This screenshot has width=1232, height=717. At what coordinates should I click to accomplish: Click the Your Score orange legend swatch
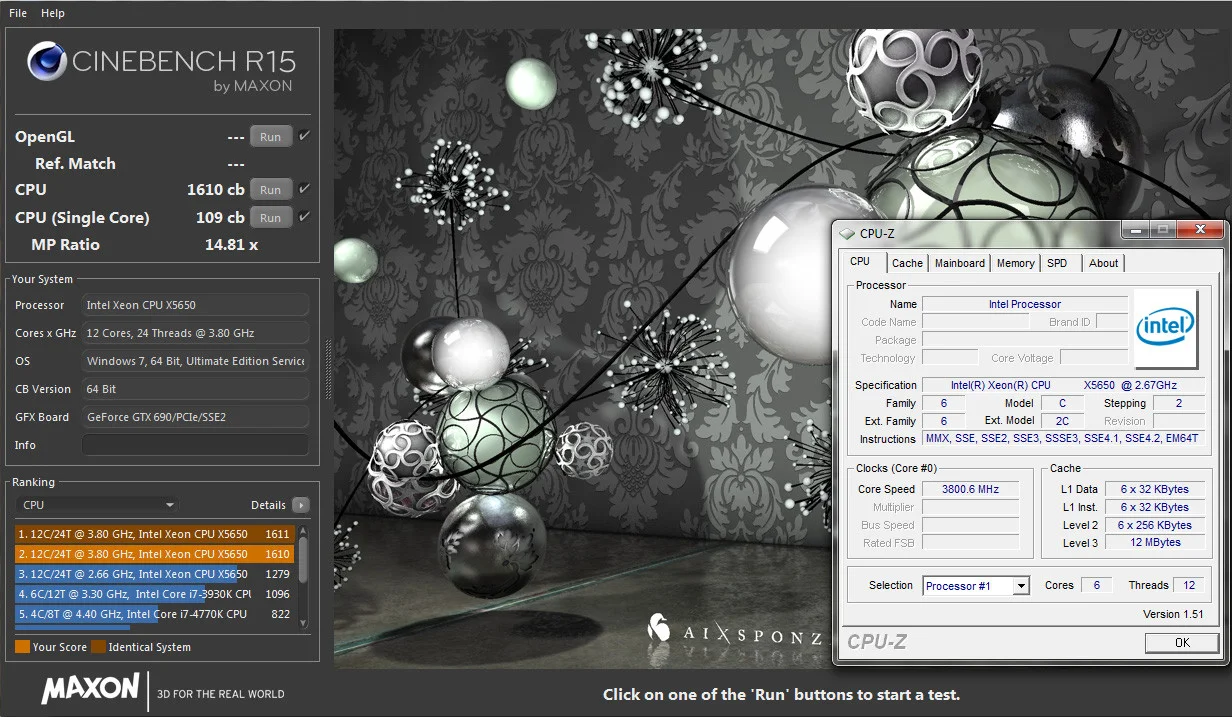point(22,647)
